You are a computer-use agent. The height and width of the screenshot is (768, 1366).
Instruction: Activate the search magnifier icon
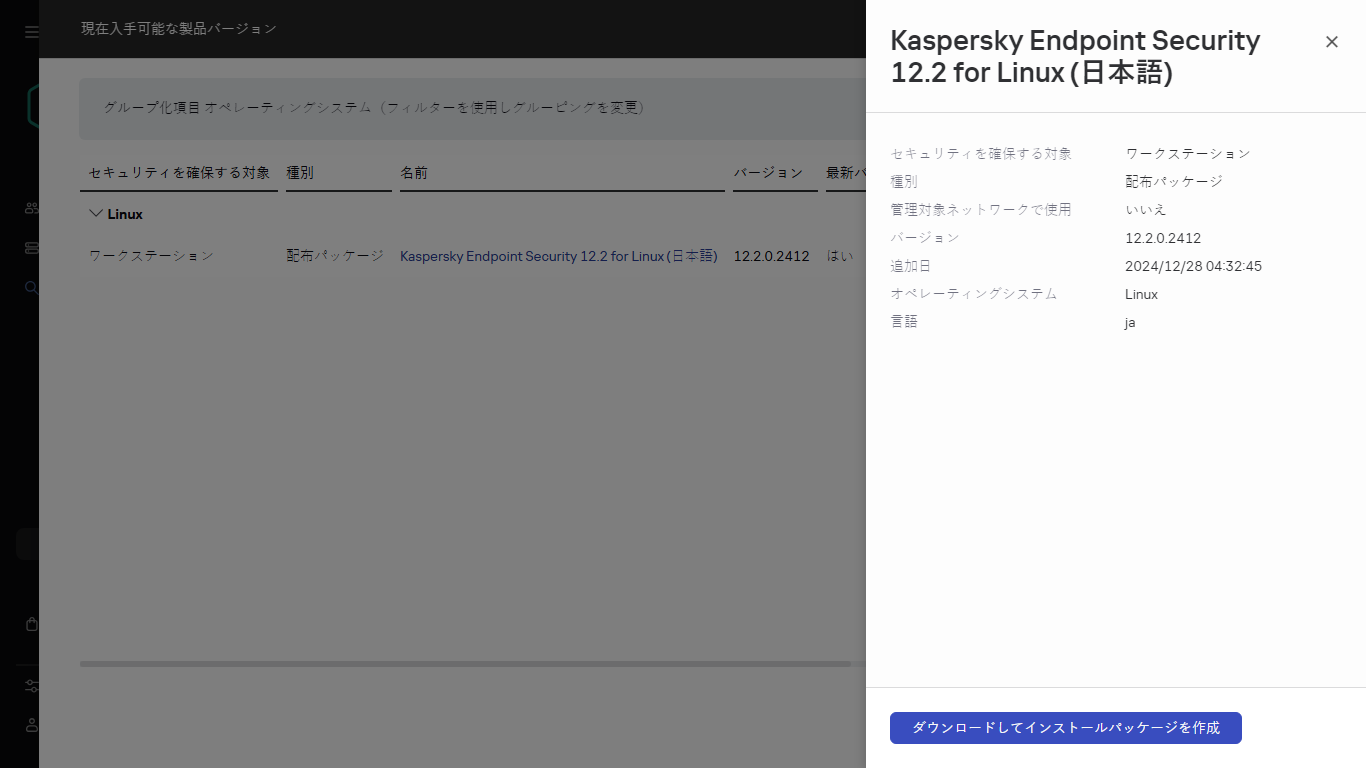pyautogui.click(x=31, y=287)
